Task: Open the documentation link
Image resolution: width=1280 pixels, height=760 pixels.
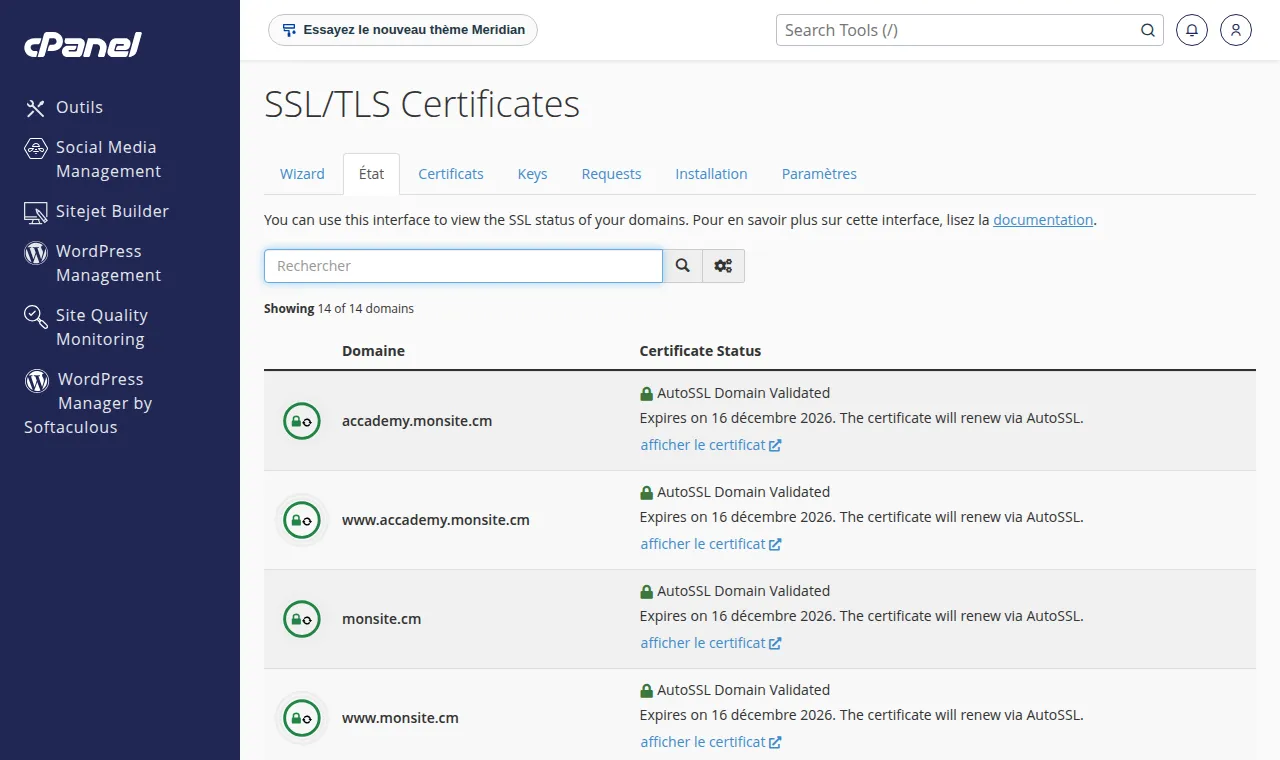Action: 1043,220
